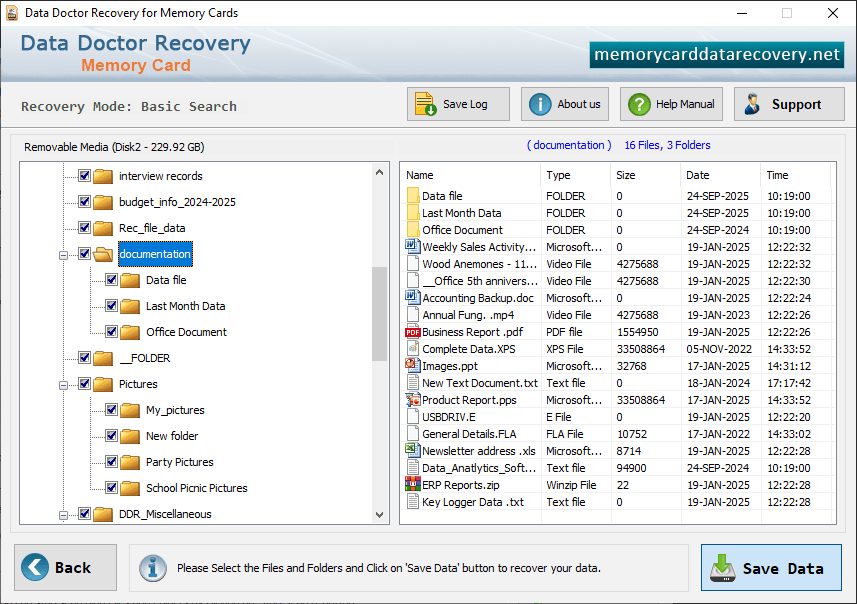Uncheck the interview records checkbox
Screen dimensions: 857x604
pos(84,175)
